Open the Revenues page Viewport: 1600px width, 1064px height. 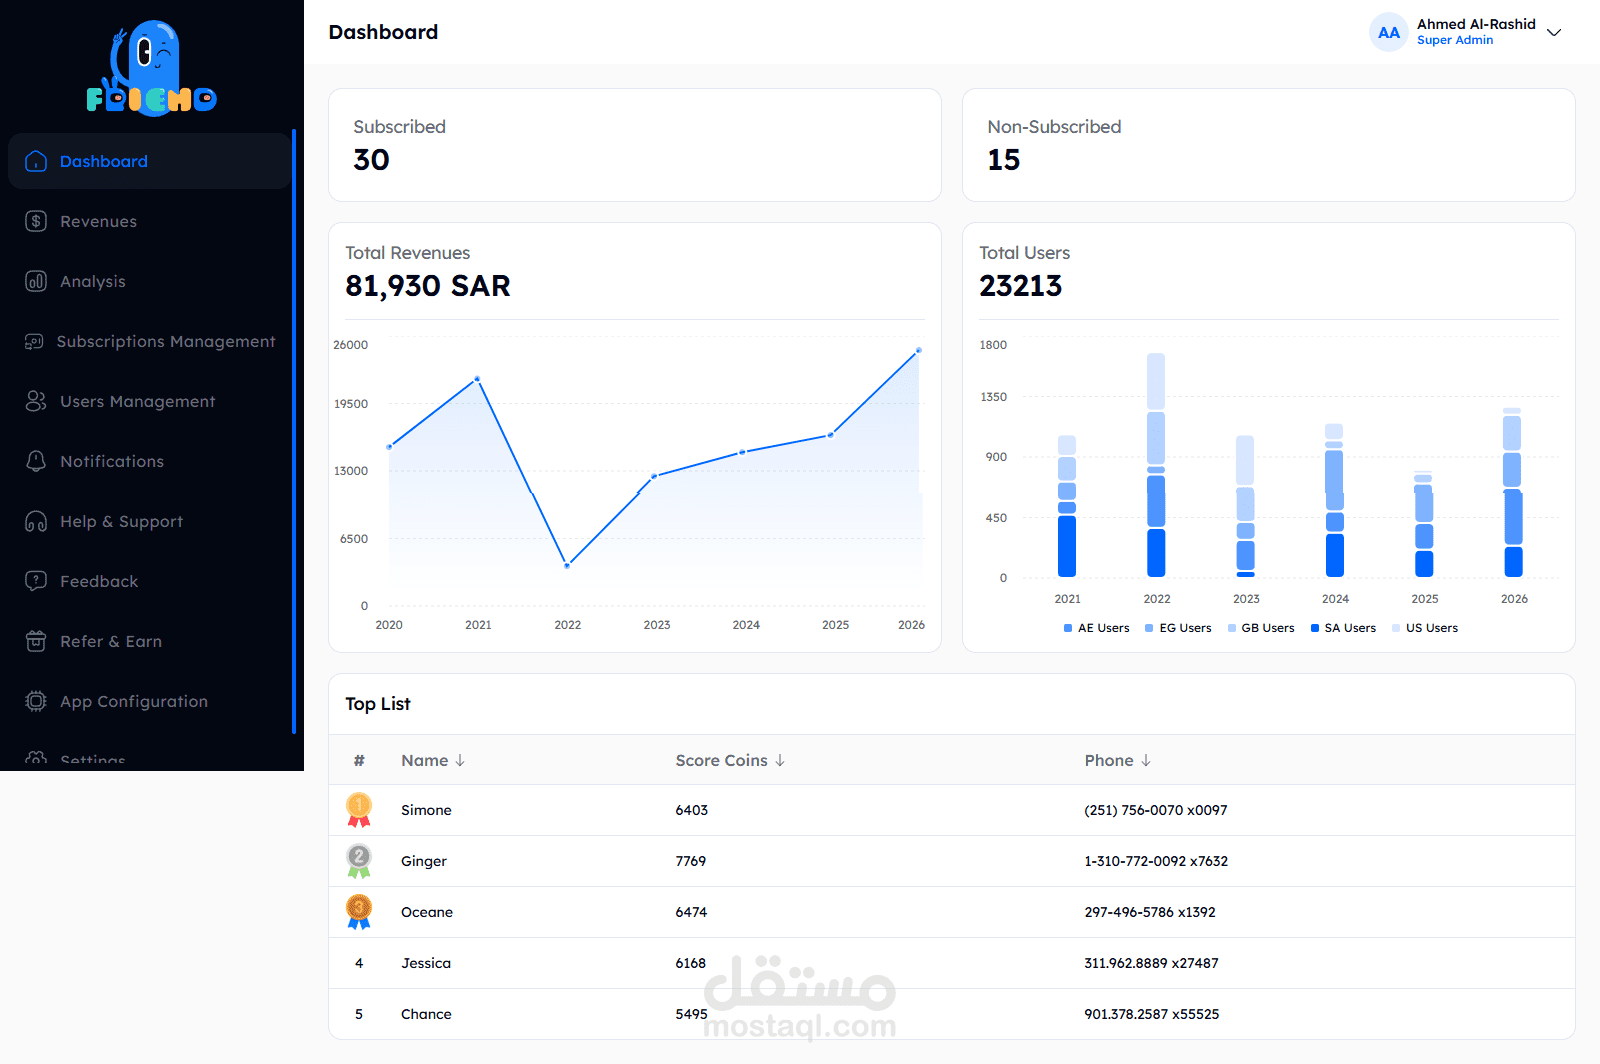coord(149,221)
